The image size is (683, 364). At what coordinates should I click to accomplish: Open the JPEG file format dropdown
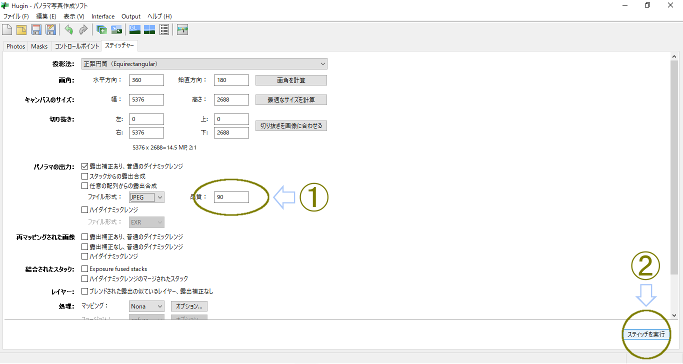point(147,197)
